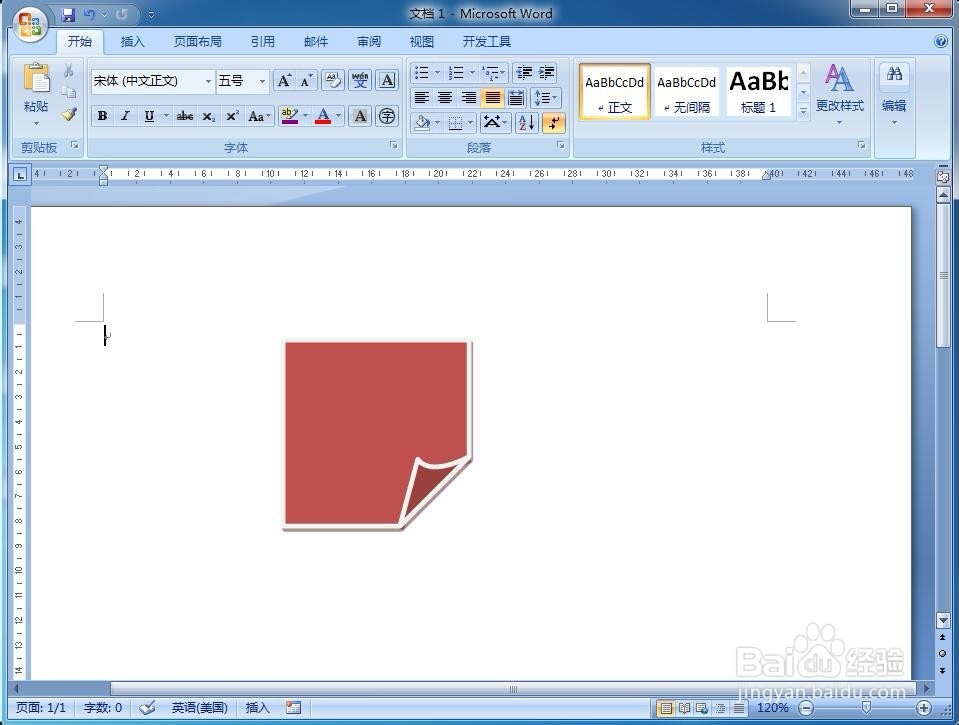Screen dimensions: 959x725
Task: Switch to 页面布局 tab
Action: 198,42
